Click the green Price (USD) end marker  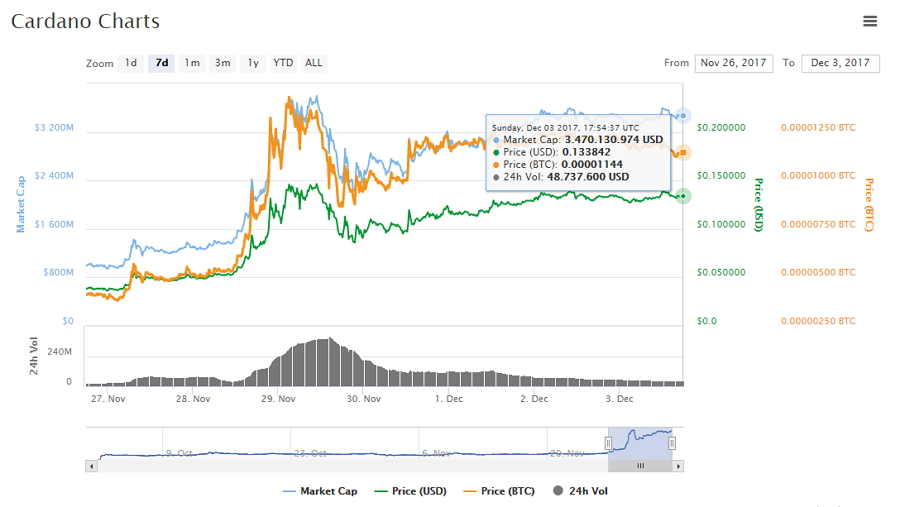coord(683,196)
